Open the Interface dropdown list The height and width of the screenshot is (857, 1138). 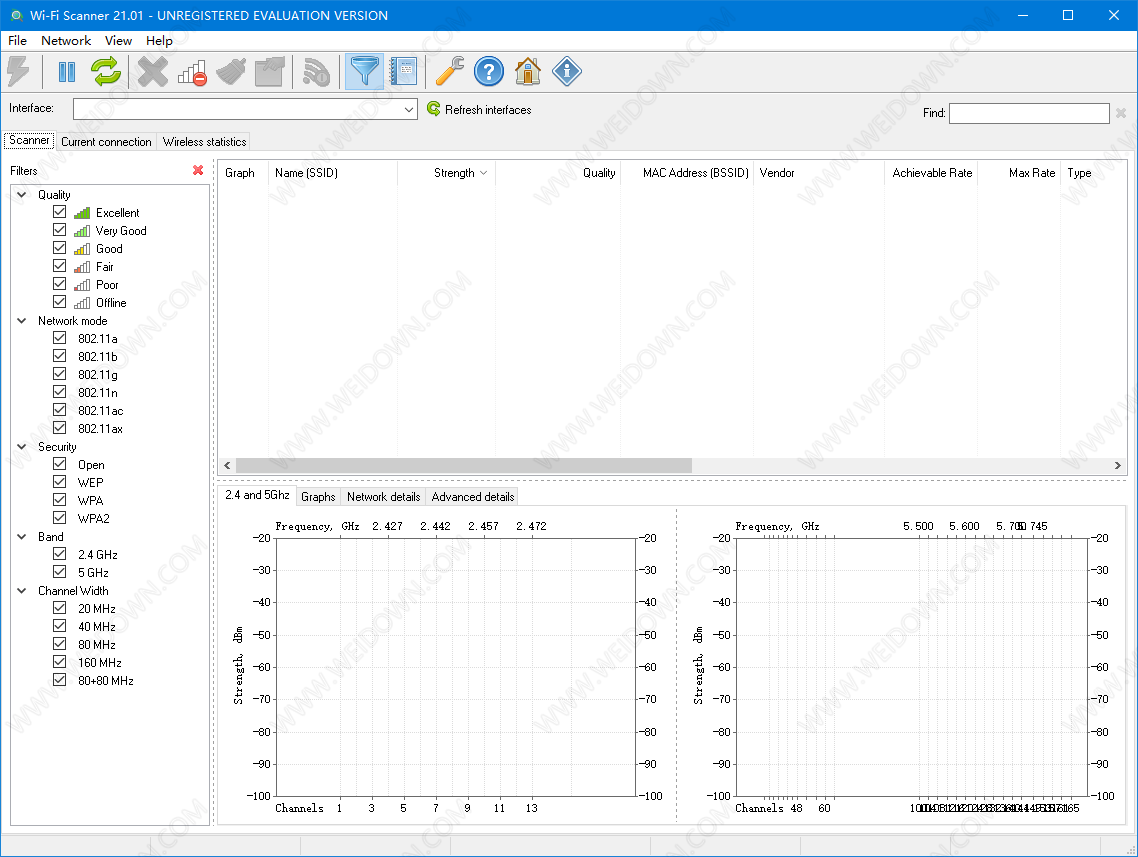click(x=409, y=110)
